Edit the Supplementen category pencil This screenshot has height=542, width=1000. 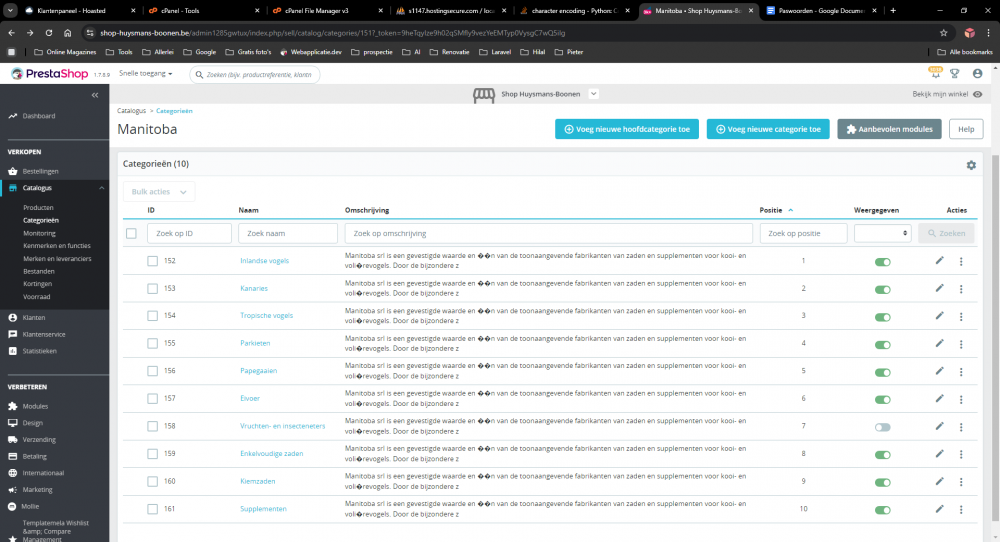939,509
